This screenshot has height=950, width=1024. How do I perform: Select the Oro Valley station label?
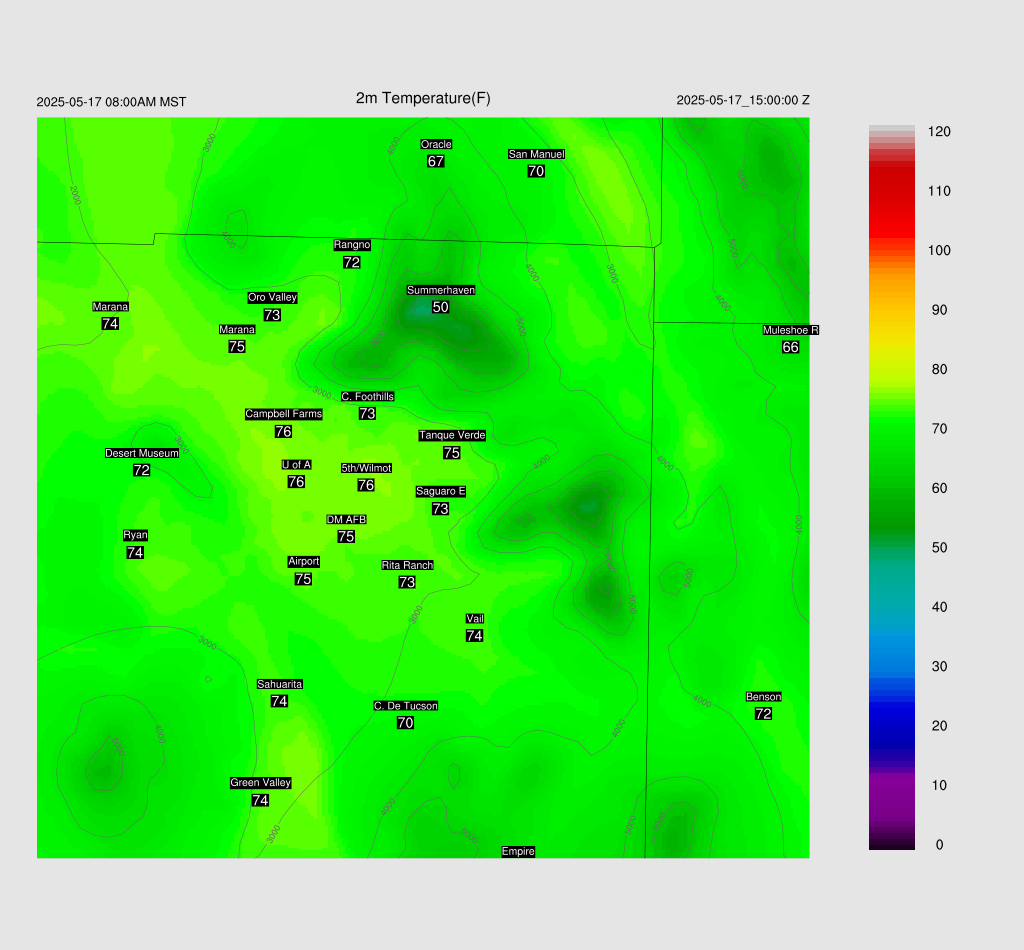[272, 297]
